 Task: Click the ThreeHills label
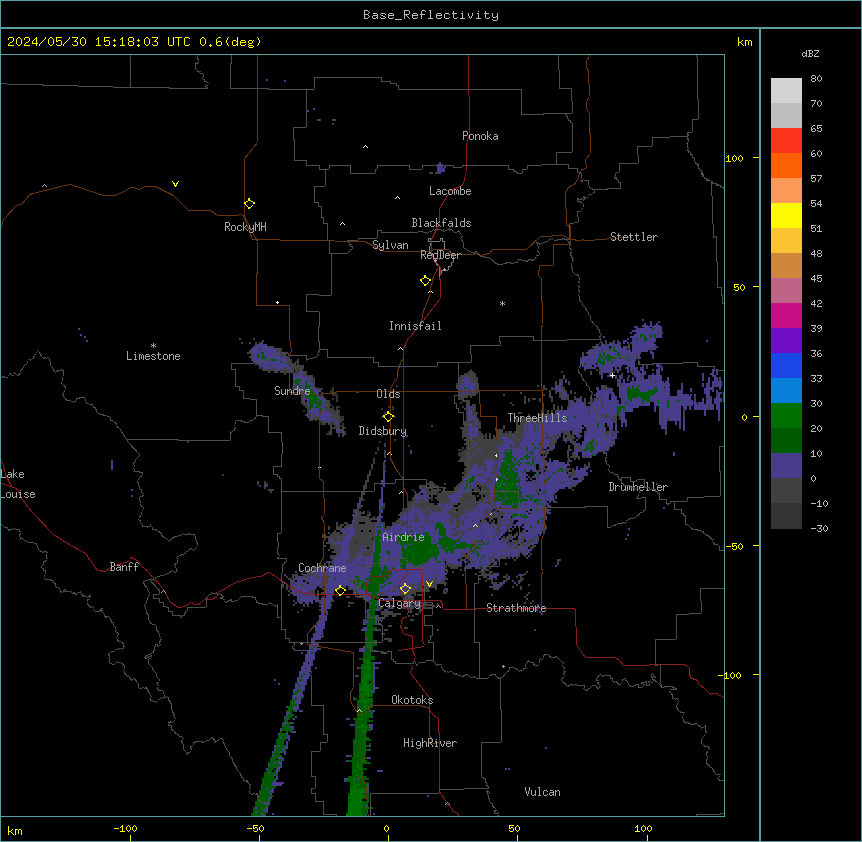537,418
